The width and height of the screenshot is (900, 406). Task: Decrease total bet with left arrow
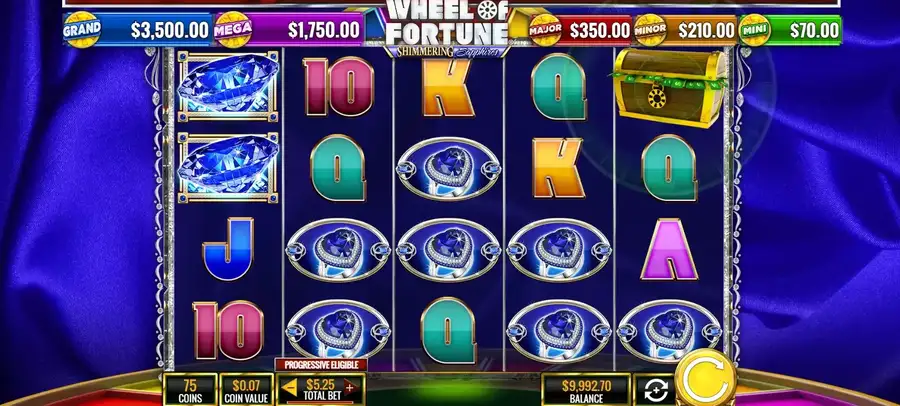click(290, 387)
